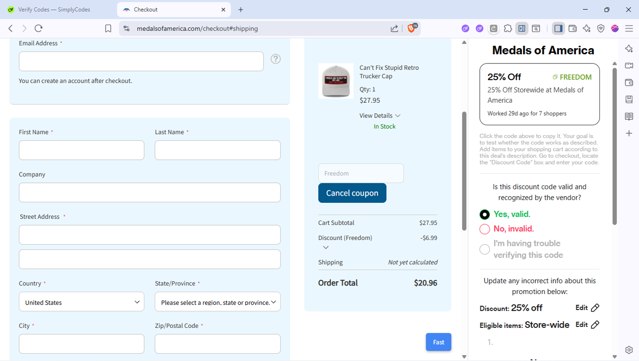
Task: Go forward to the next page
Action: click(x=24, y=29)
